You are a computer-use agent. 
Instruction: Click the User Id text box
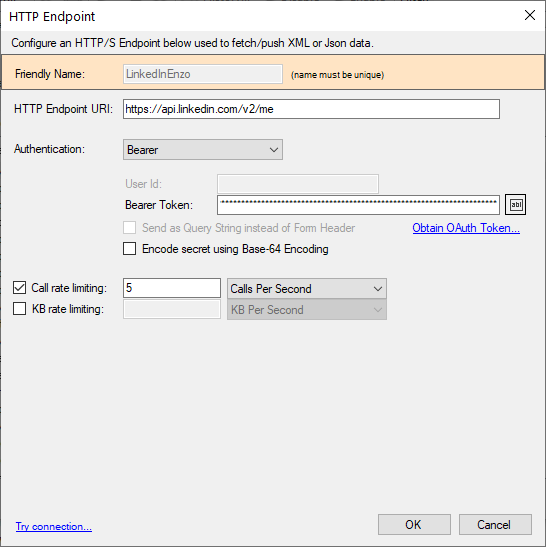298,184
